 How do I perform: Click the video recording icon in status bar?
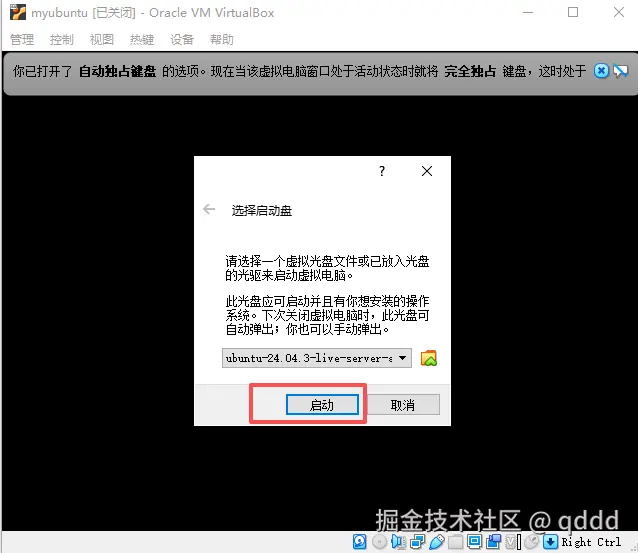494,542
